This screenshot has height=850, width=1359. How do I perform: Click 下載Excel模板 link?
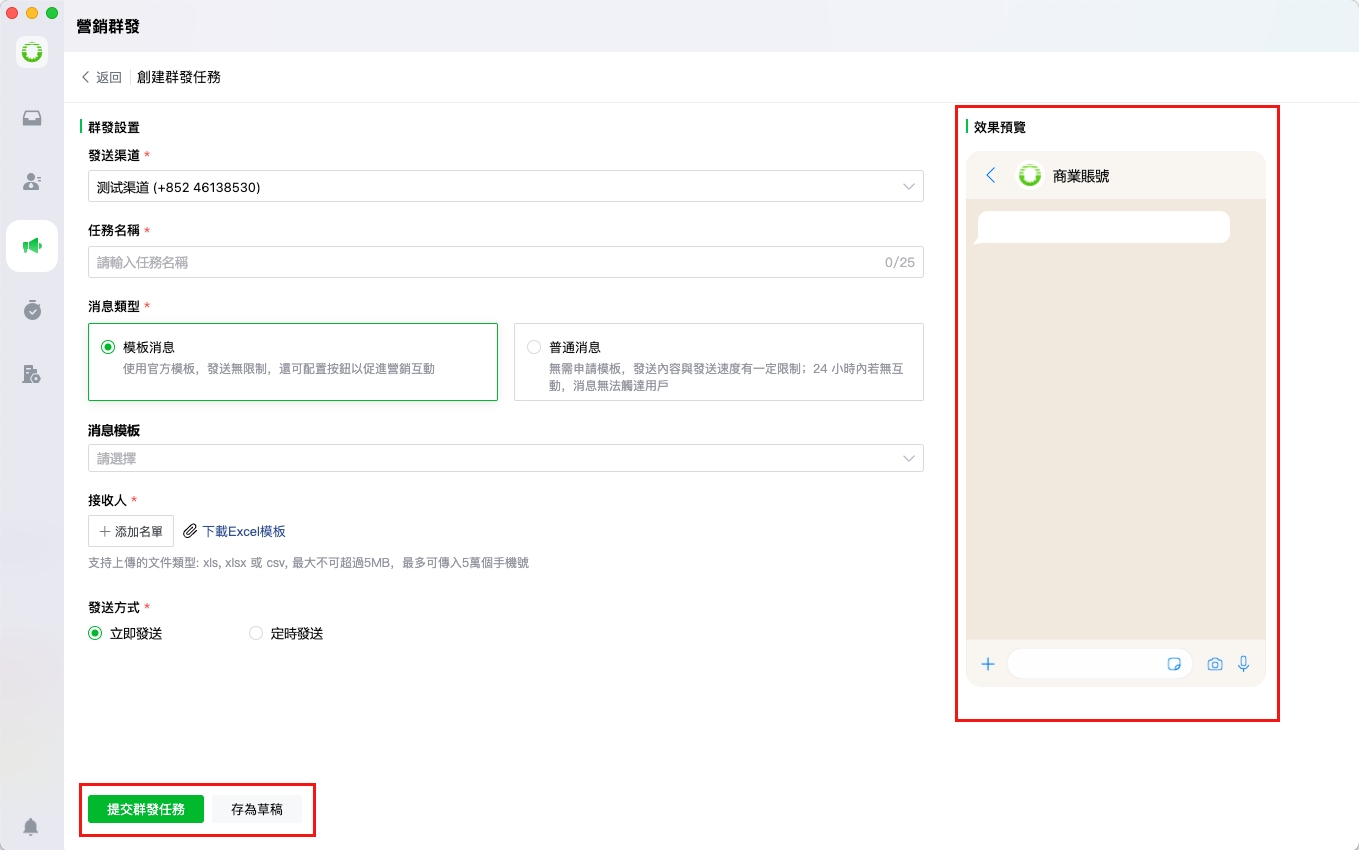(243, 531)
